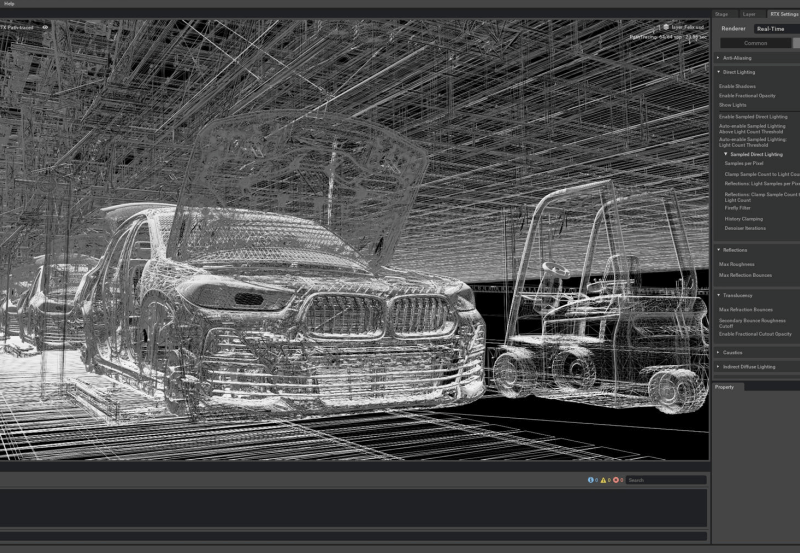Viewport: 800px width, 553px height.
Task: Click the red error filter icon in console
Action: (616, 480)
